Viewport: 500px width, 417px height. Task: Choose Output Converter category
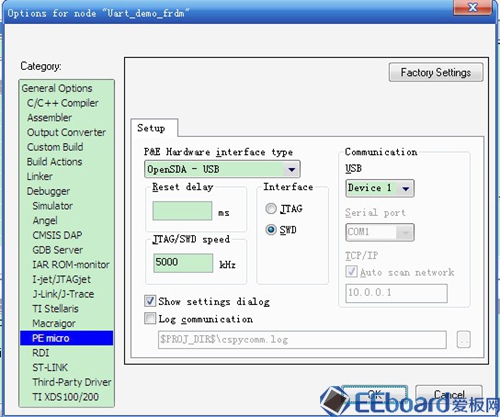pyautogui.click(x=66, y=132)
